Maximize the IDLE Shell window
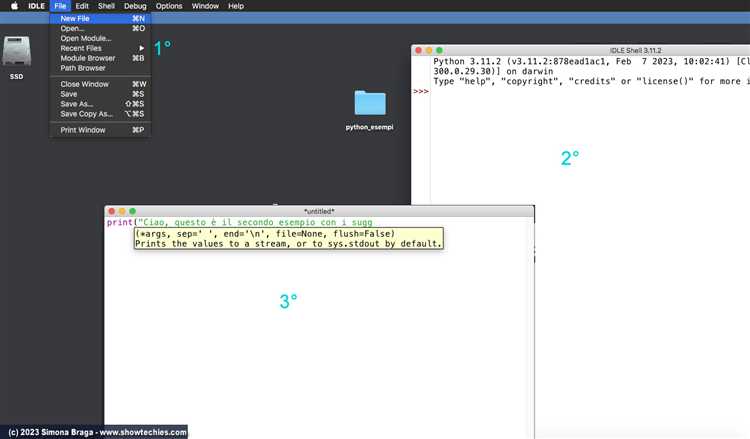Image resolution: width=750 pixels, height=439 pixels. 440,50
